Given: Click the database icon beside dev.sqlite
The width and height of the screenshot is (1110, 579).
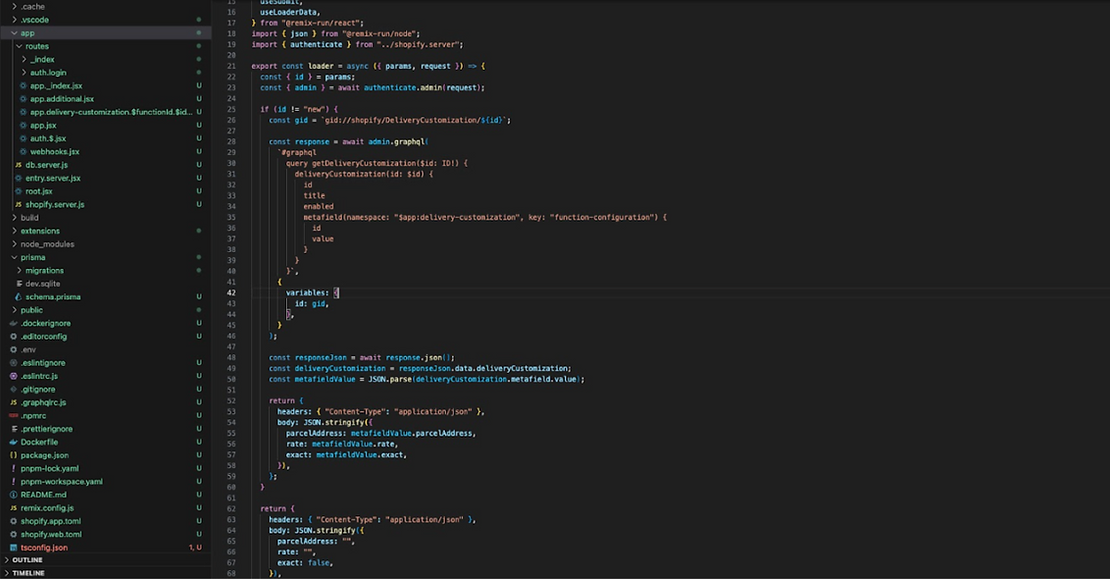Looking at the screenshot, I should (x=19, y=284).
